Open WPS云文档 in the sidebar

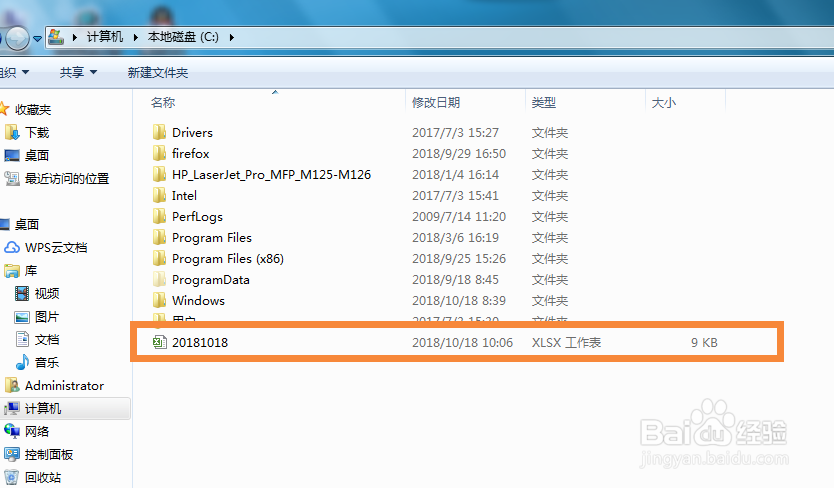56,247
